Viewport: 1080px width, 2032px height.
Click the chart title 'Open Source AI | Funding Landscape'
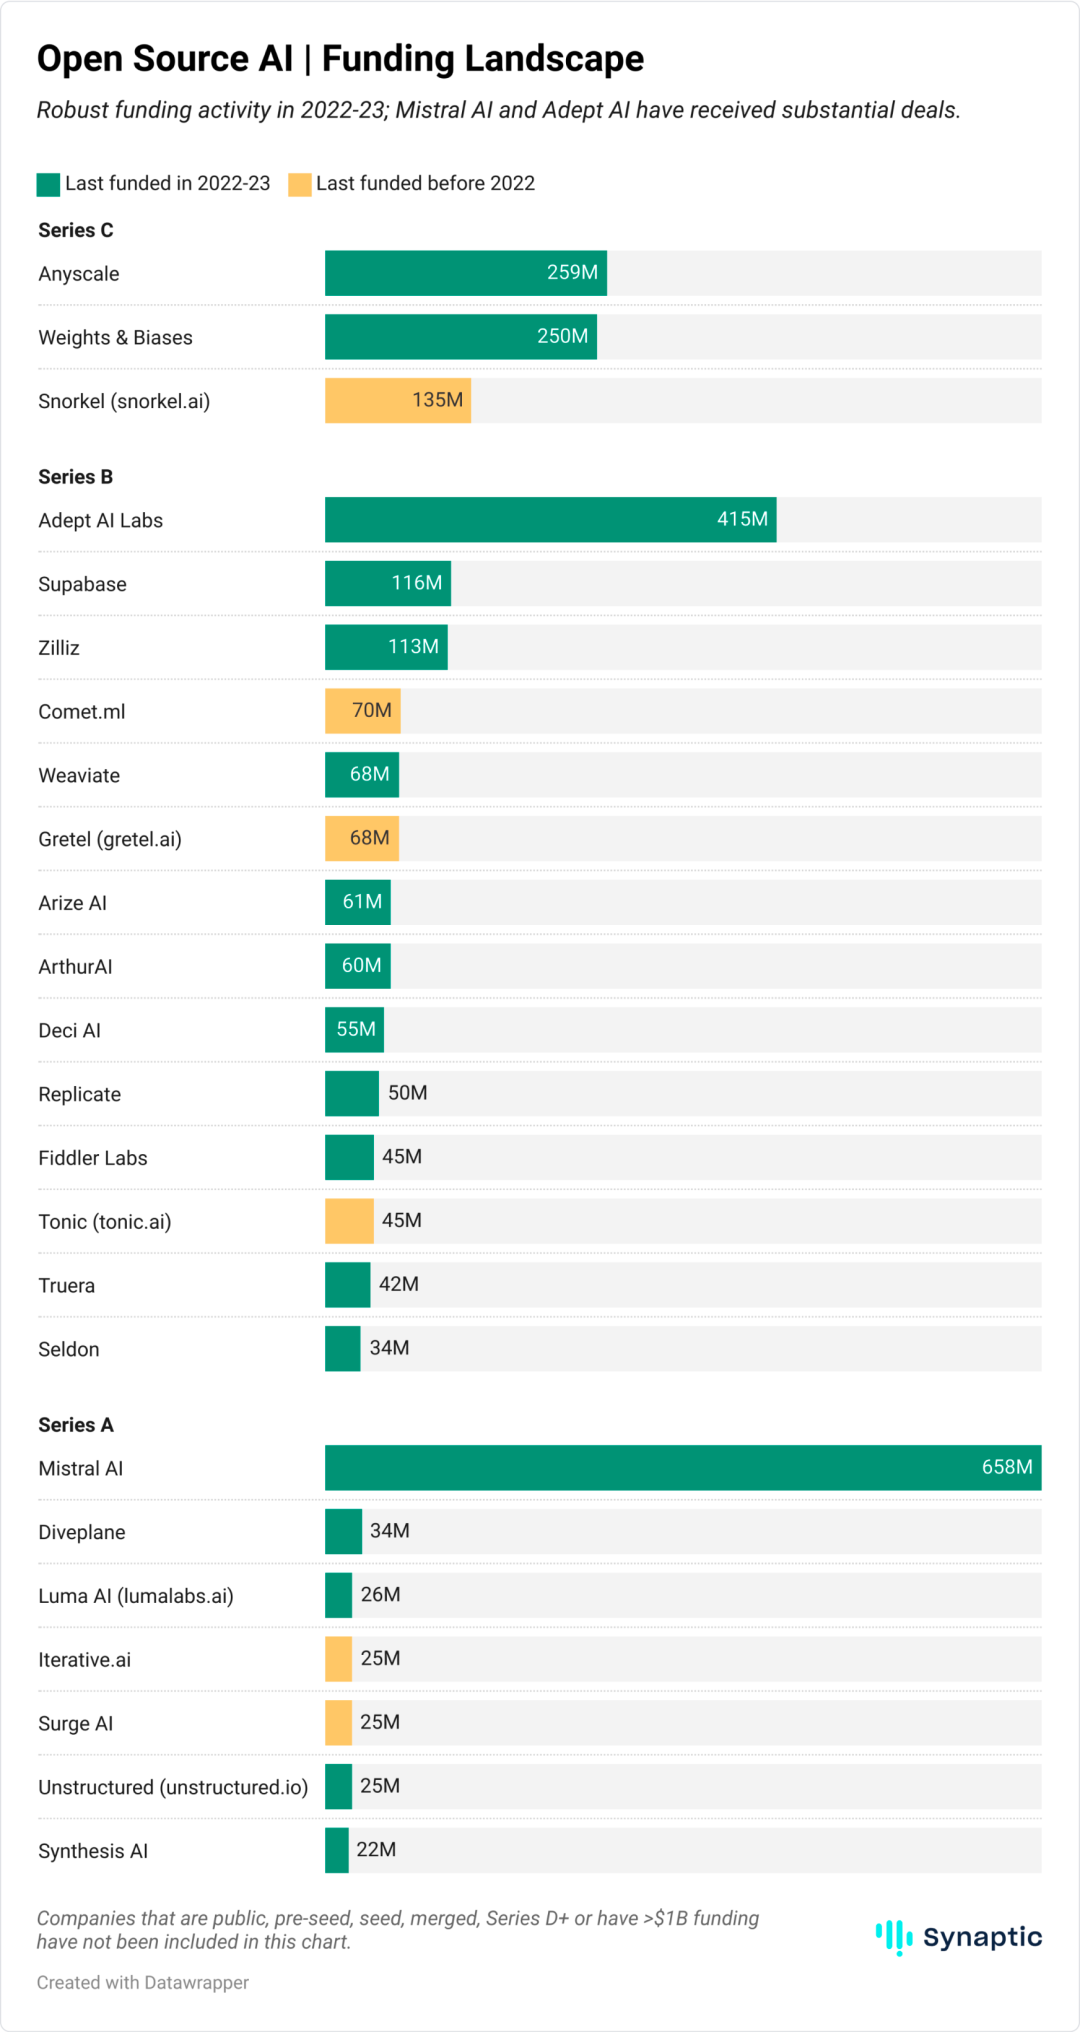341,59
